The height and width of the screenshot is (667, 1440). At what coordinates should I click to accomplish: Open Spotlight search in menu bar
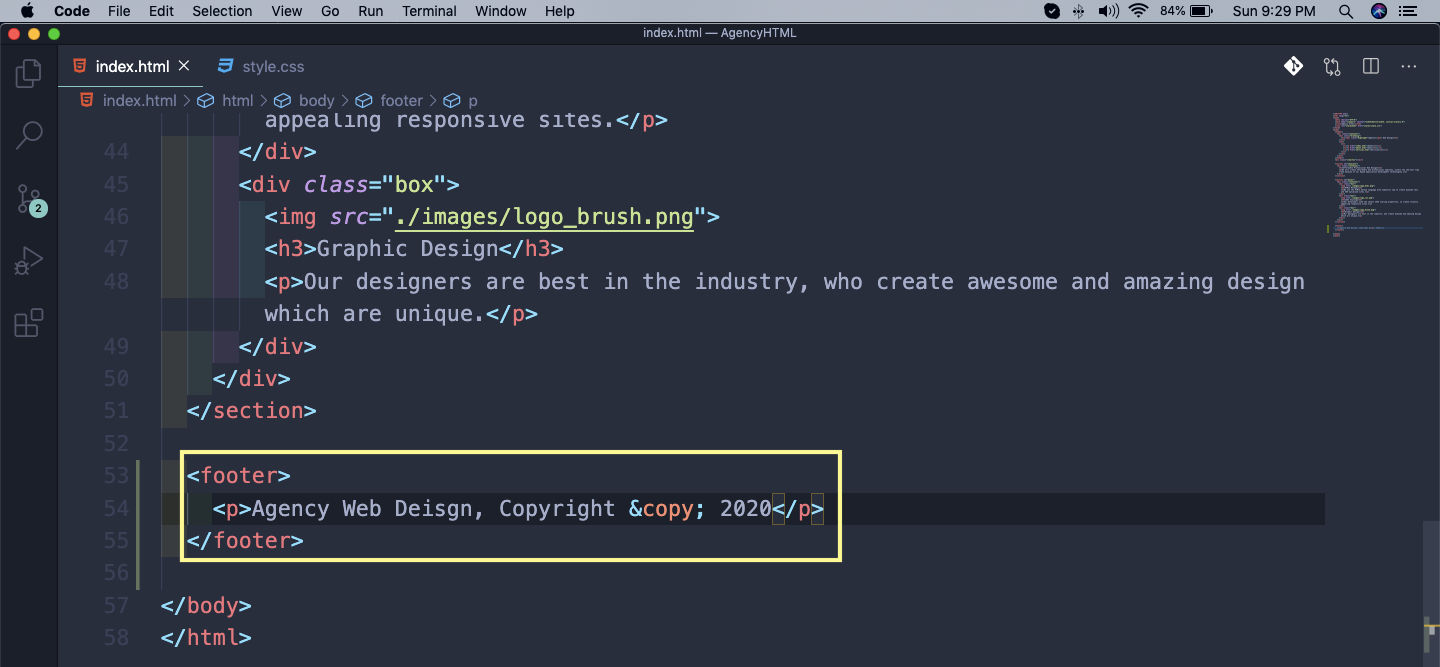1346,11
